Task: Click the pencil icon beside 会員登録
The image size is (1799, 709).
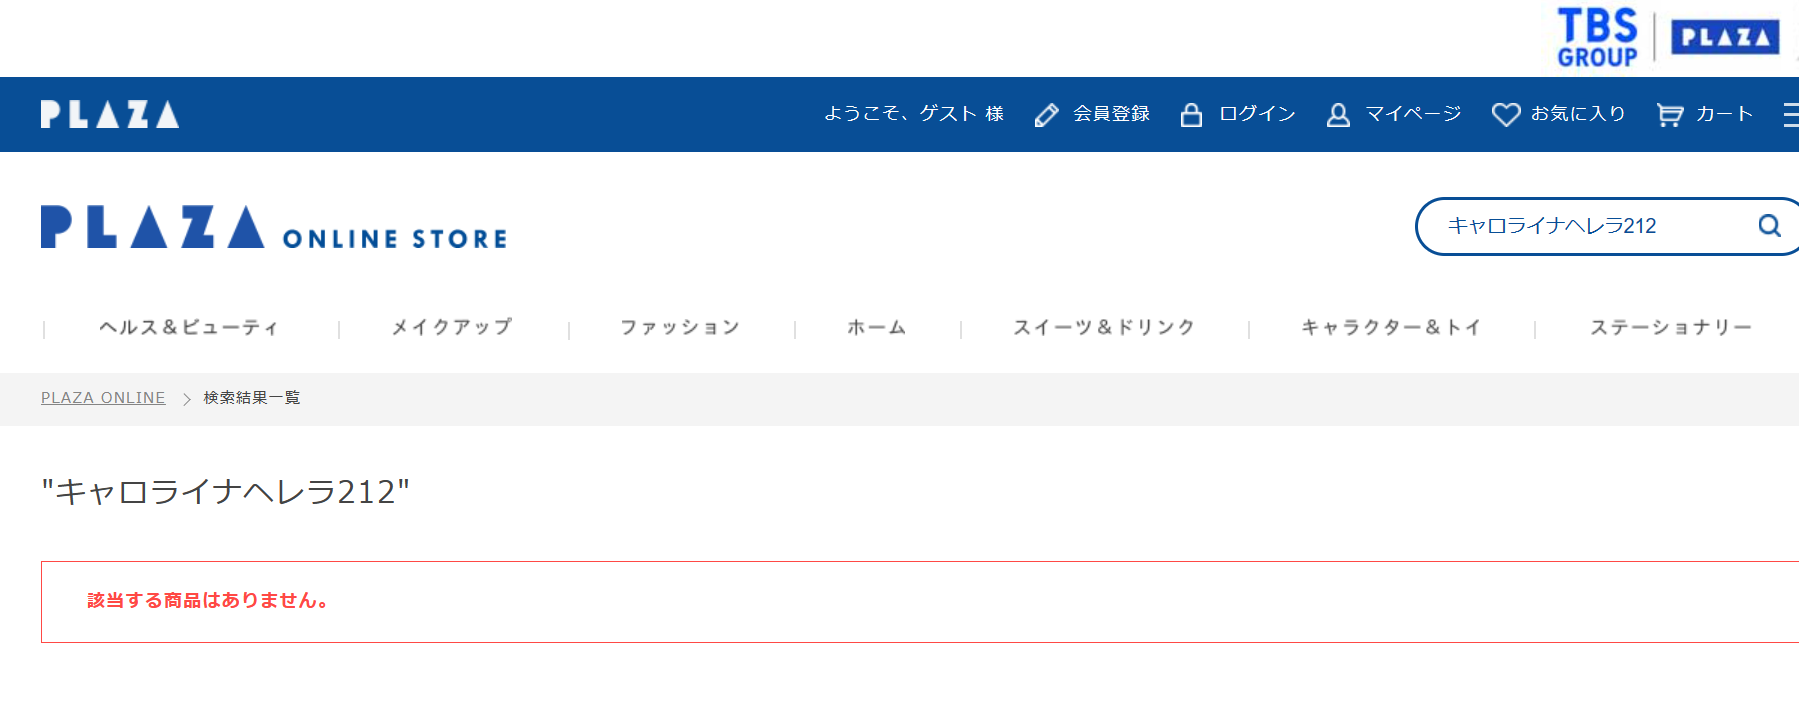Action: [x=1046, y=114]
